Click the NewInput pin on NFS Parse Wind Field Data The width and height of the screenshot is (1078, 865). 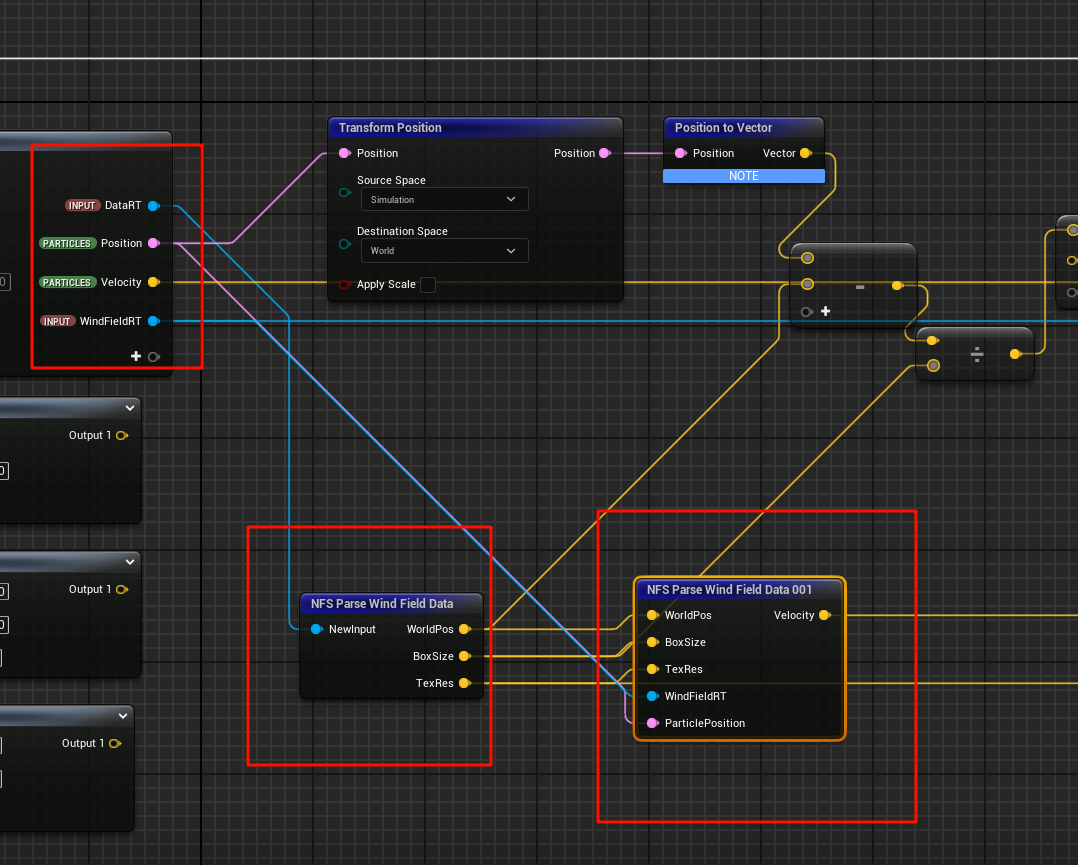coord(317,630)
